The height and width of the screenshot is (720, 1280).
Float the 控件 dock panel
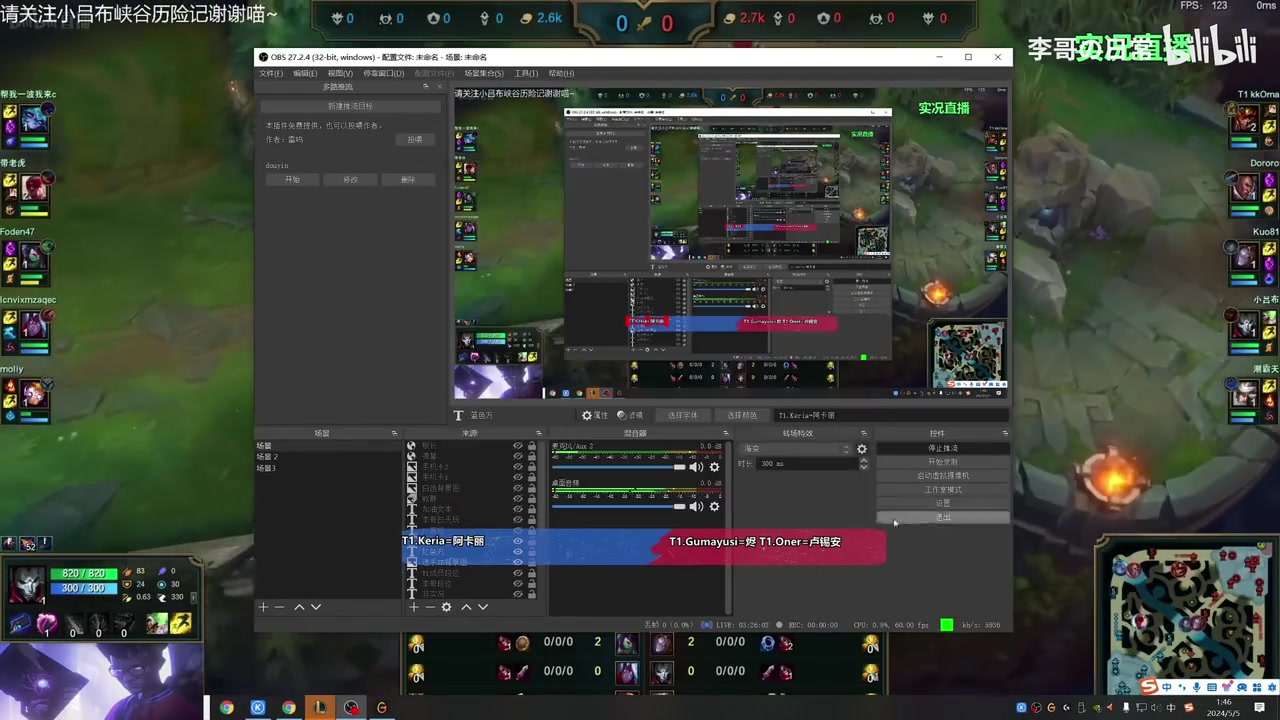pos(1005,433)
